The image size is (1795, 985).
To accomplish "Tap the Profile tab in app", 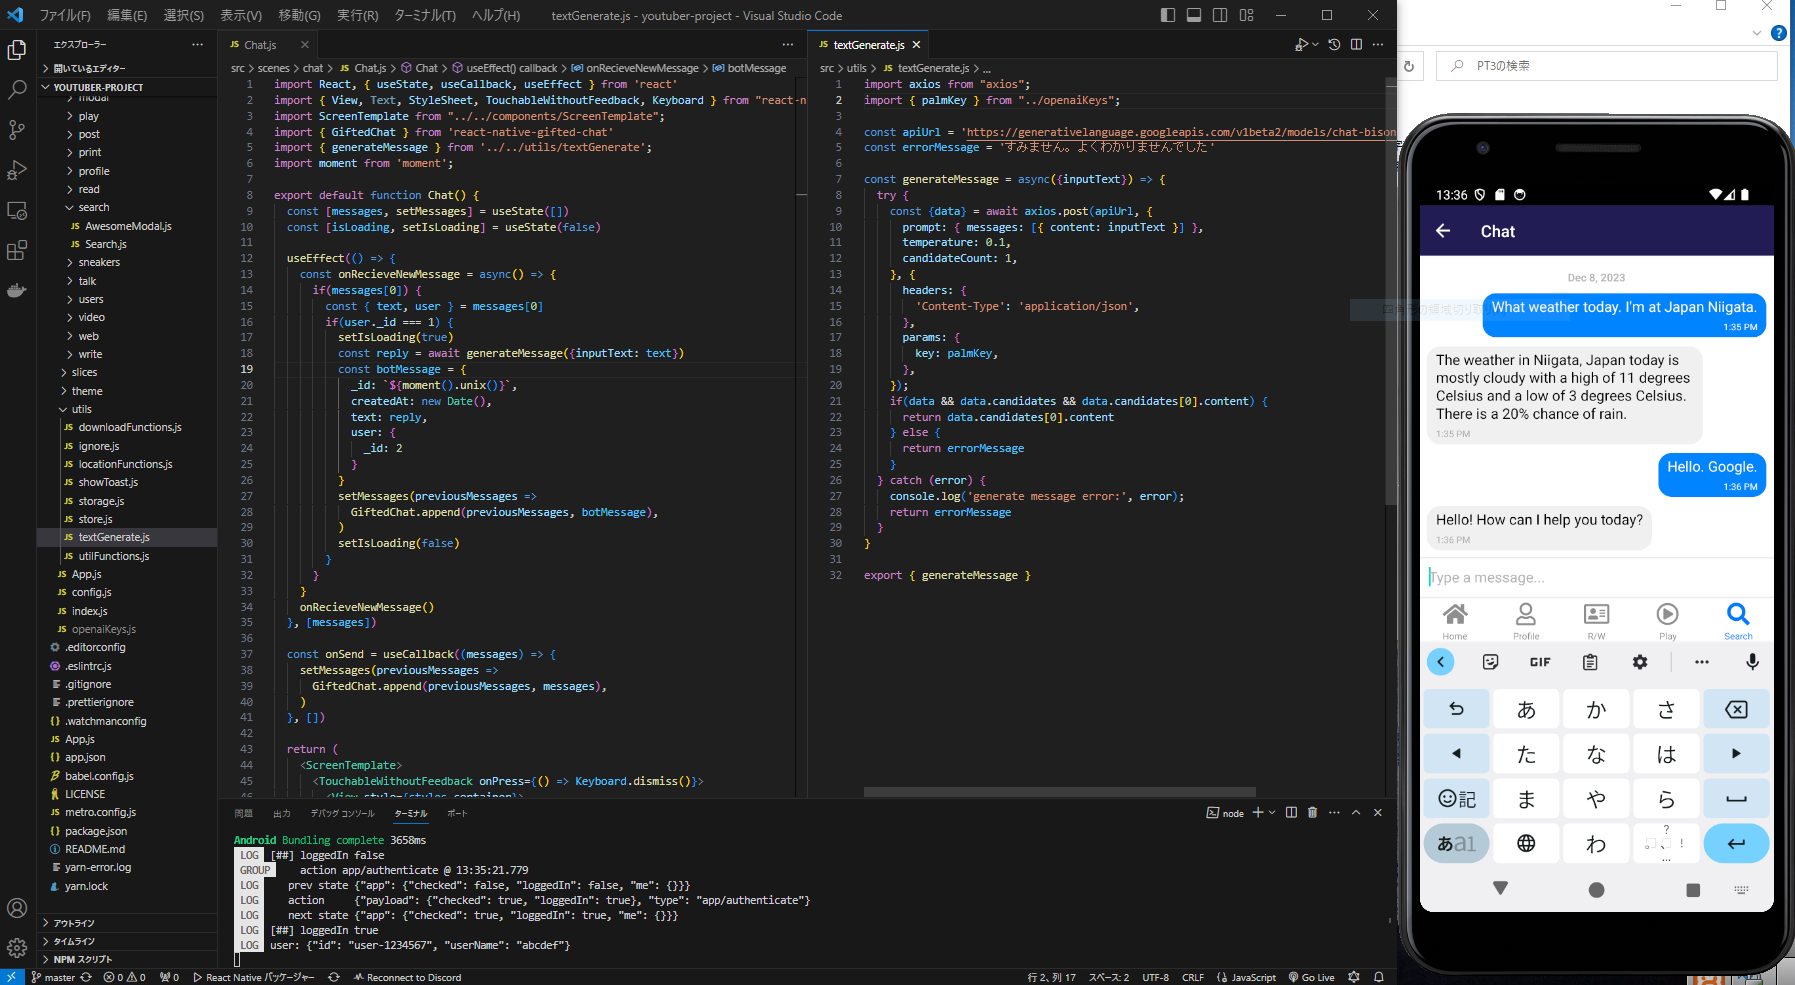I will (x=1526, y=620).
